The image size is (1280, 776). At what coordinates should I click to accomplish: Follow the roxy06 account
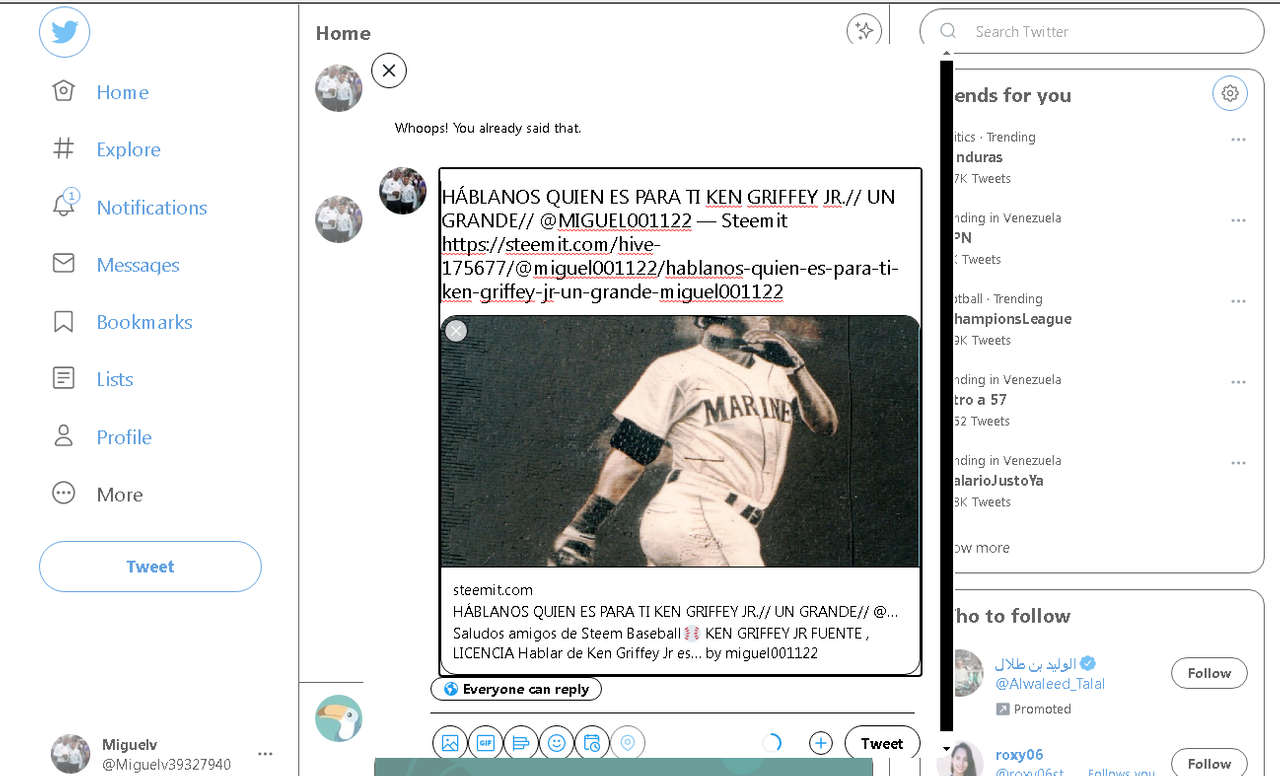(1209, 763)
